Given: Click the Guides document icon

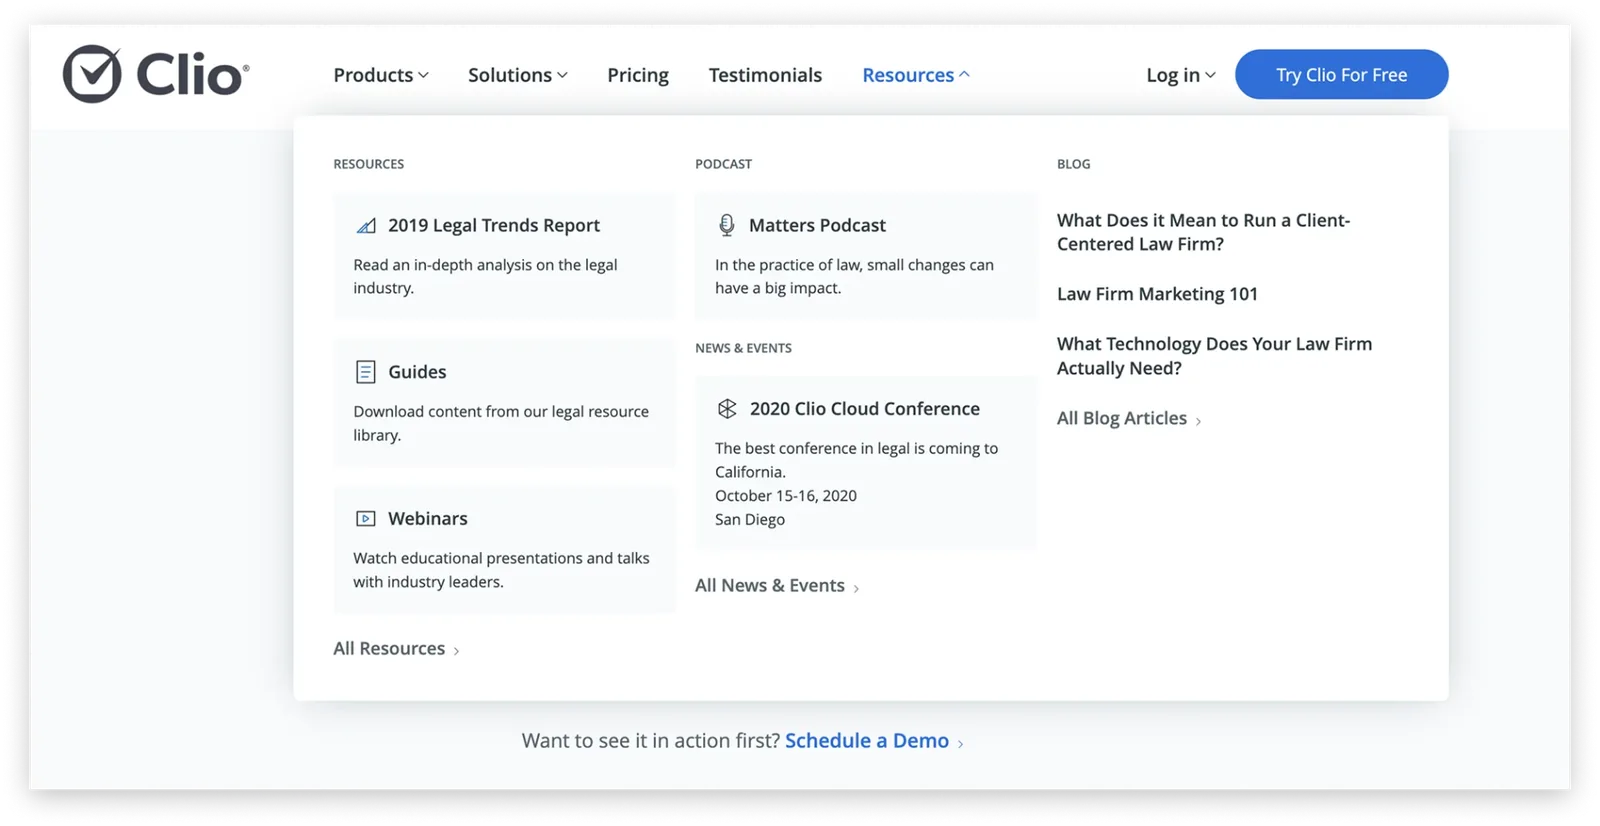Looking at the screenshot, I should coord(366,372).
